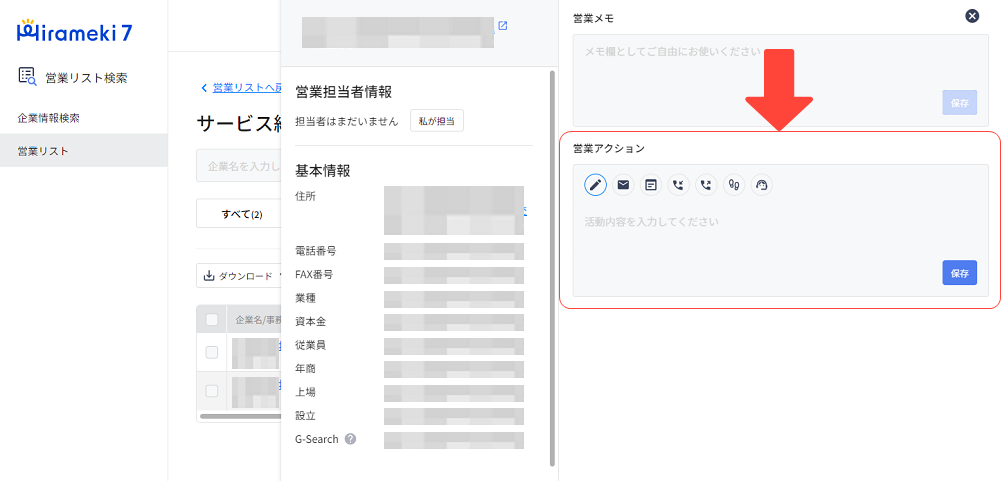Select the outgoing call action icon
The height and width of the screenshot is (481, 1001).
tap(706, 185)
